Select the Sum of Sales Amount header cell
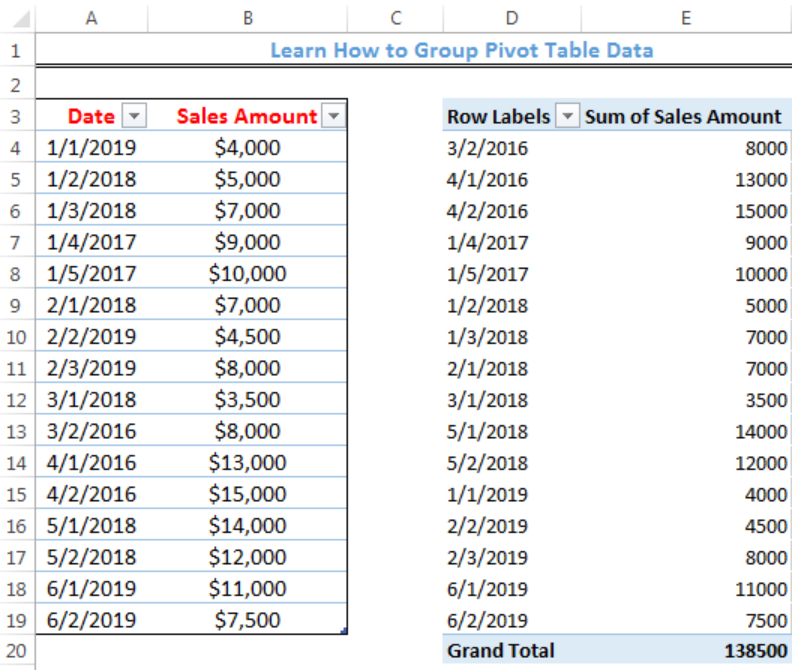 686,116
